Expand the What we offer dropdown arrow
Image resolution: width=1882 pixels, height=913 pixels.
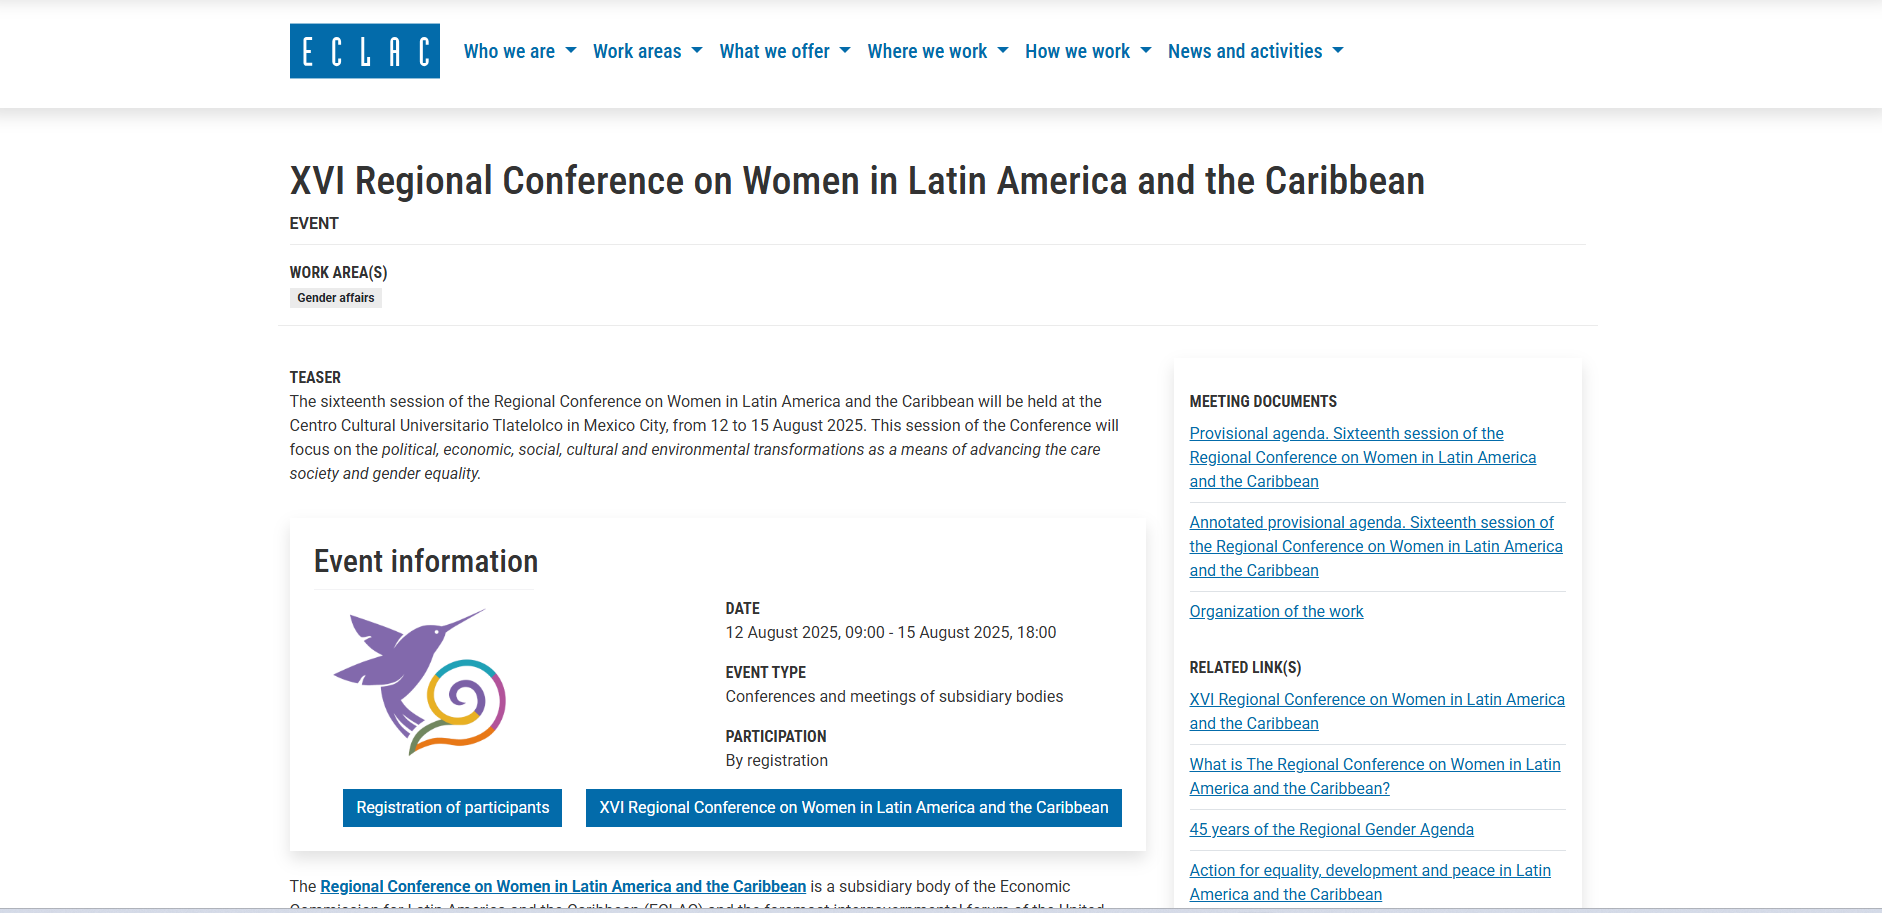[845, 50]
